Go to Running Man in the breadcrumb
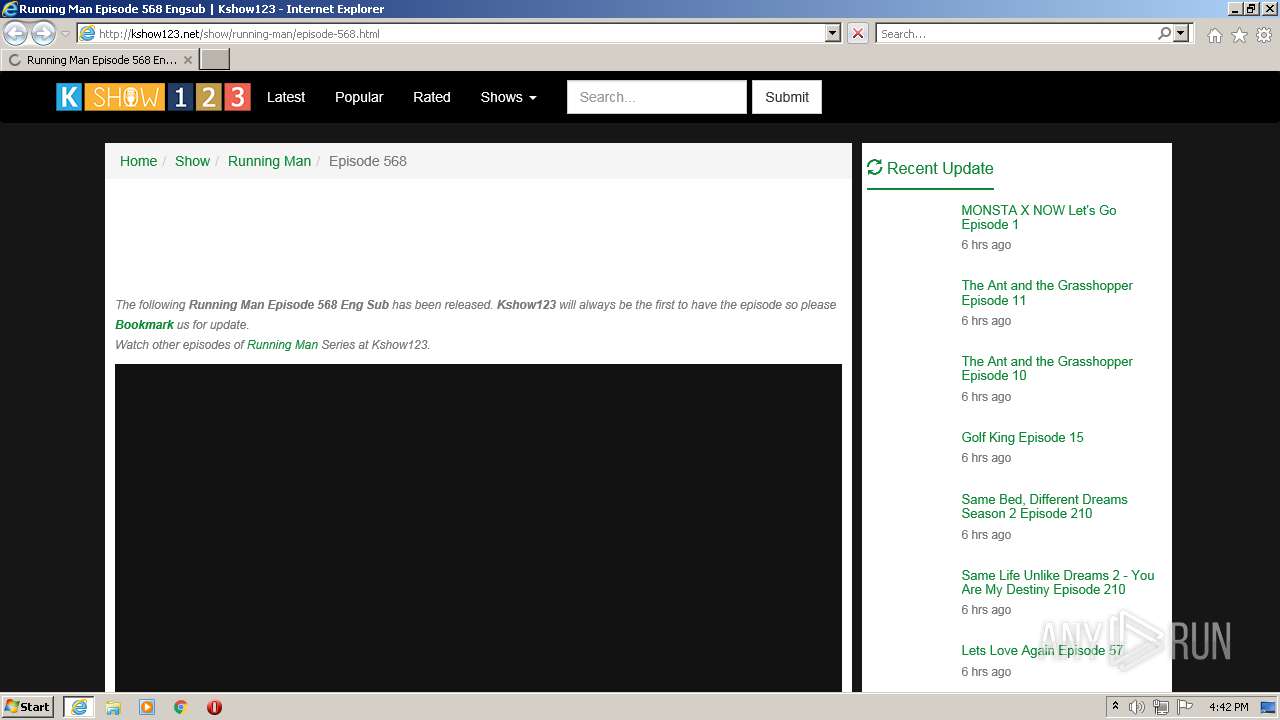The height and width of the screenshot is (720, 1280). (269, 161)
